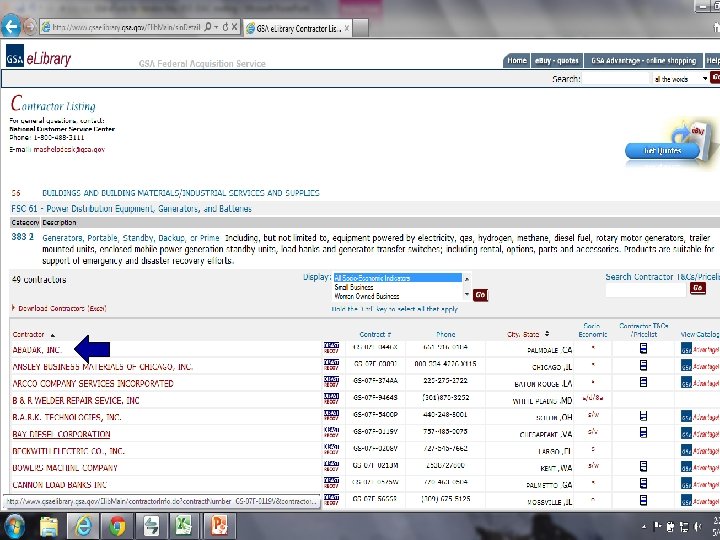Click the Search Contractor T&Cs input field

click(645, 290)
